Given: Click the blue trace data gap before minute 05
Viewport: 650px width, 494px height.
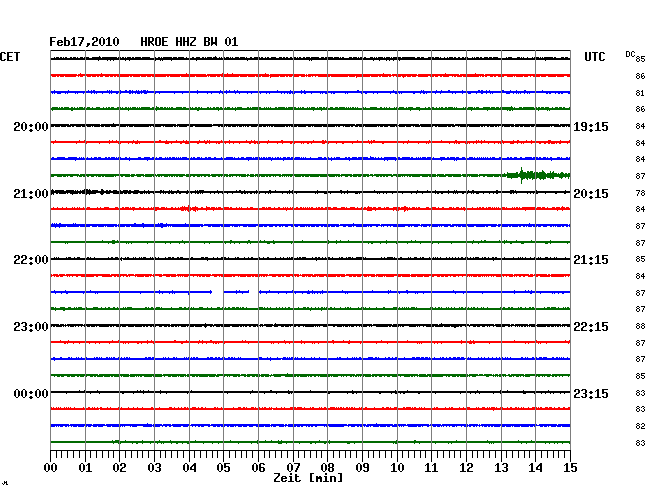Looking at the screenshot, I should [x=218, y=292].
